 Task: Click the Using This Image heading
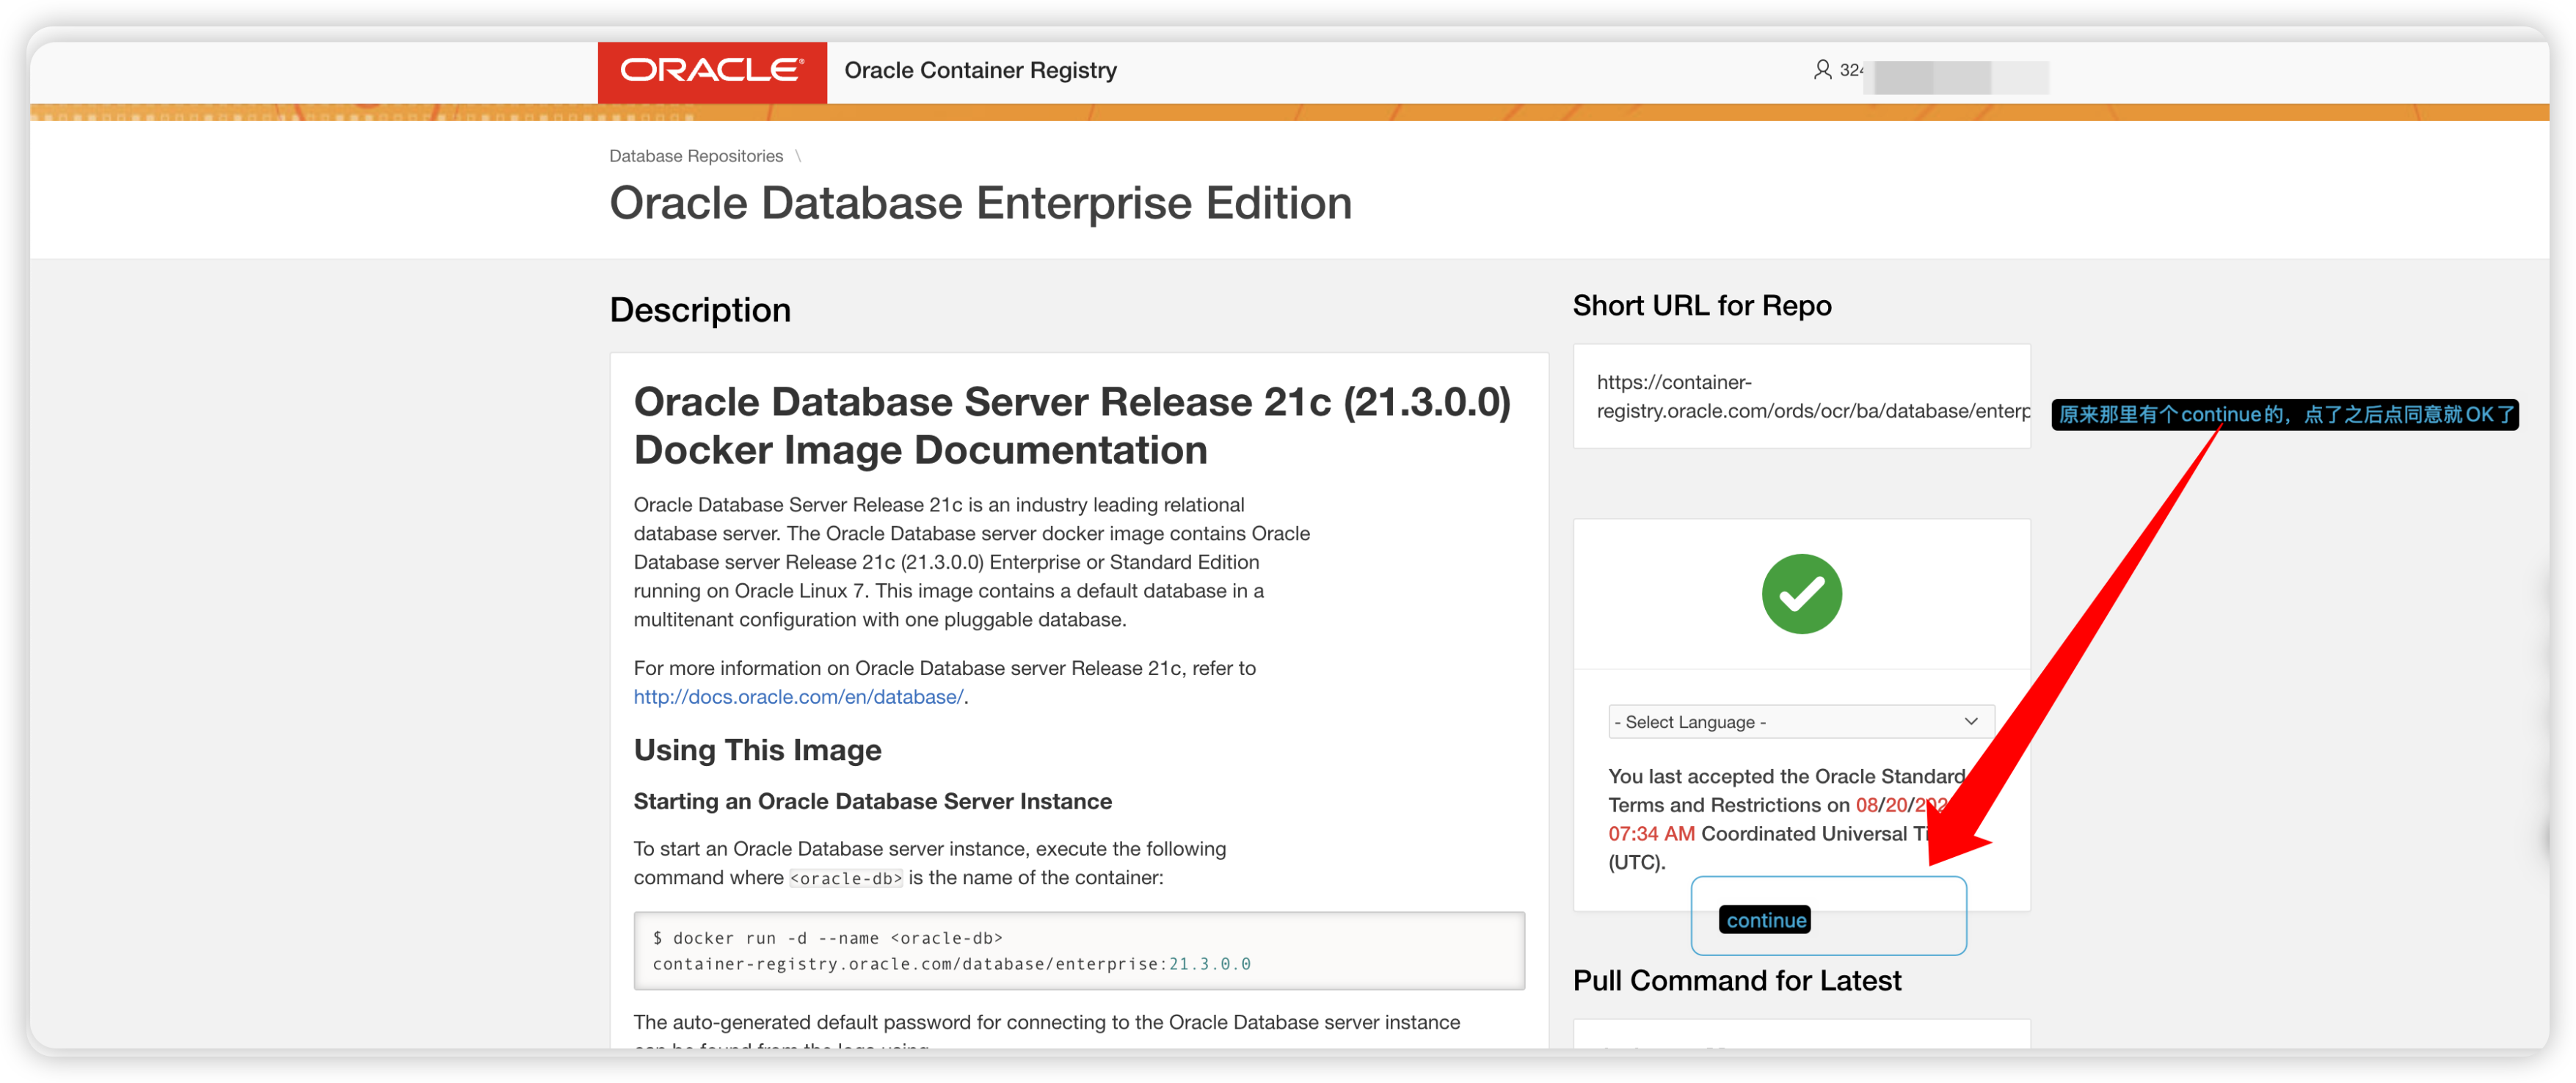point(757,750)
